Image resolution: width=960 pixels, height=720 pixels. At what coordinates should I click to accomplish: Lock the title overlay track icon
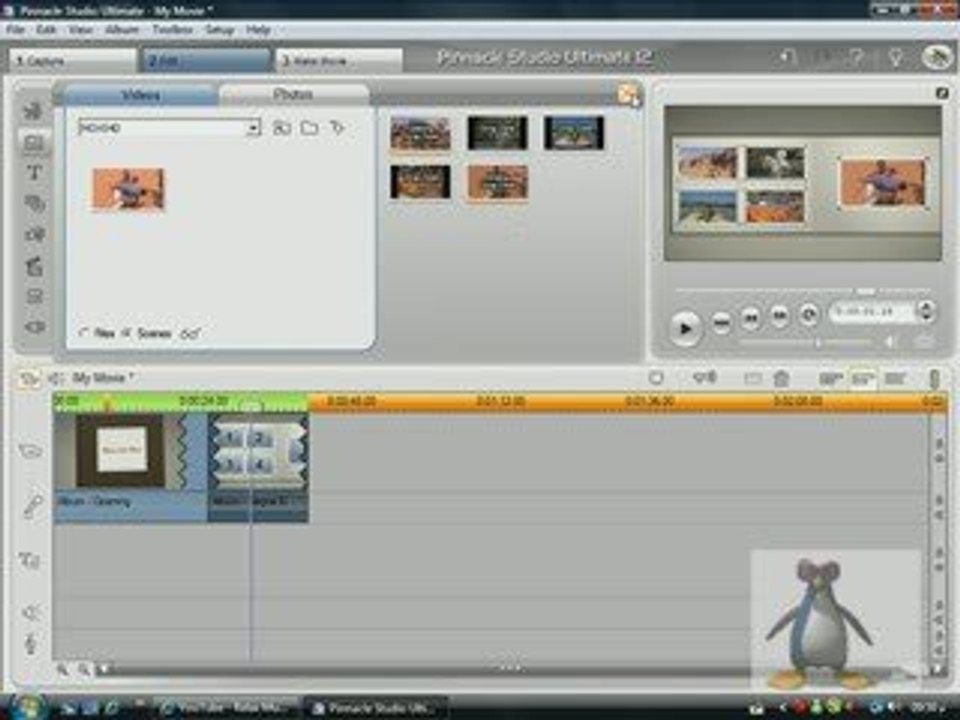click(x=29, y=560)
